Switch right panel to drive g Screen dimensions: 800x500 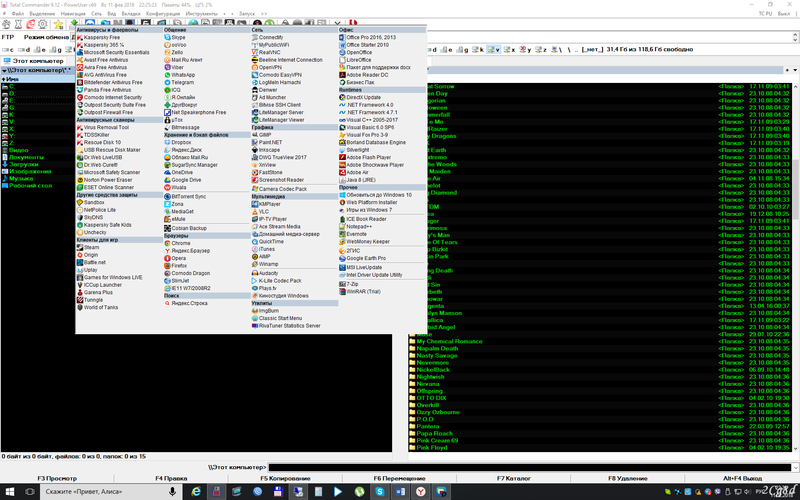click(x=462, y=49)
